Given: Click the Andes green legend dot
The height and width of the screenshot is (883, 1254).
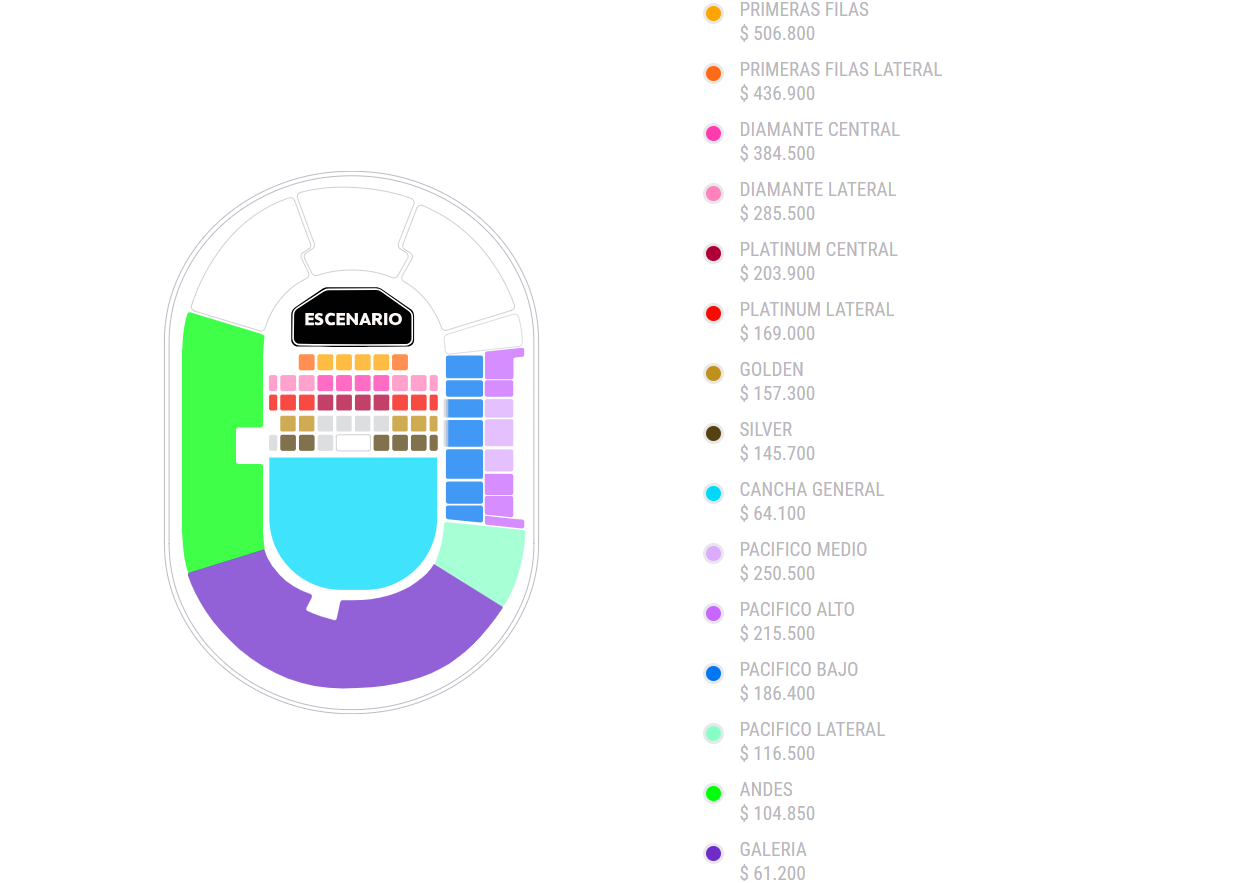Looking at the screenshot, I should coord(713,794).
